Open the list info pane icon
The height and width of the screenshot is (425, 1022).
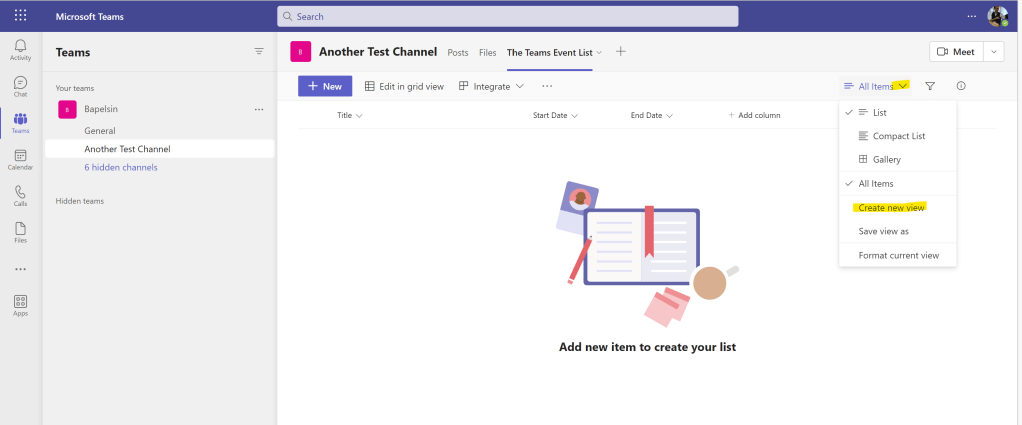pos(961,87)
